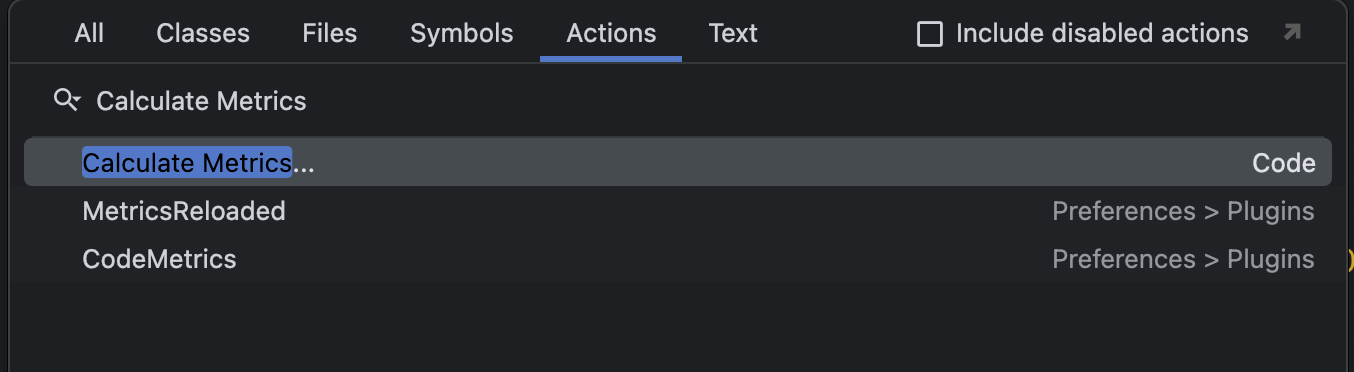Open the Files tab
The width and height of the screenshot is (1354, 372).
329,34
